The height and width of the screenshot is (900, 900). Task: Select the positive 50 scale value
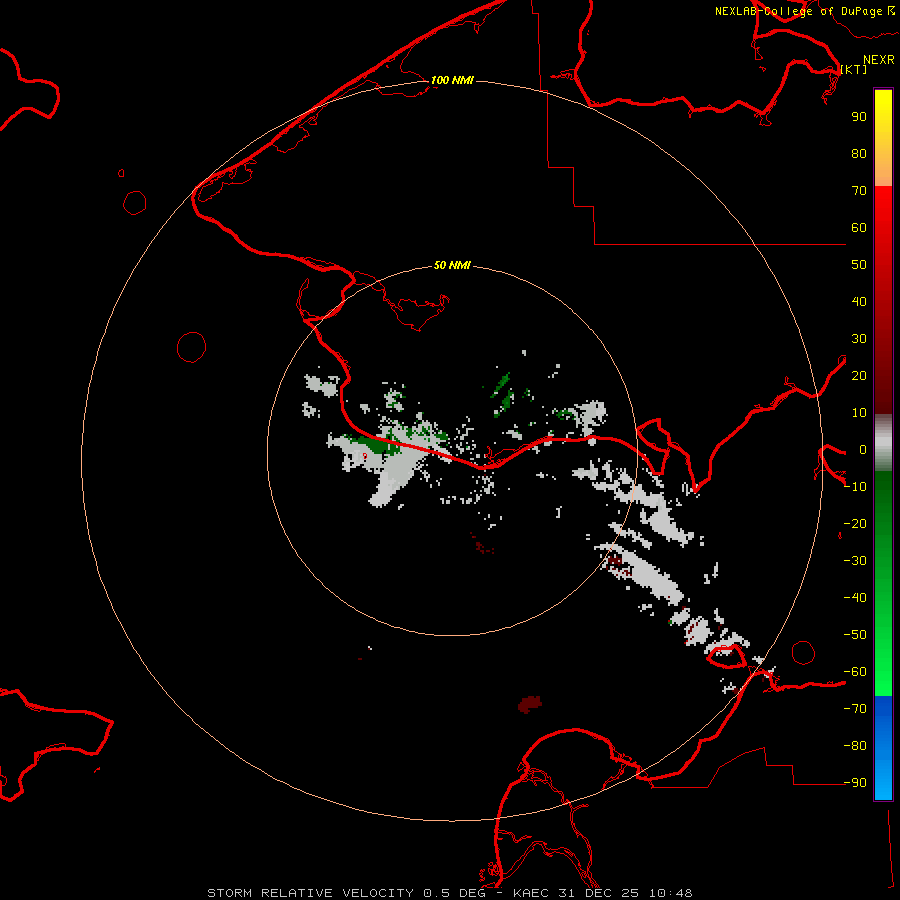(859, 265)
